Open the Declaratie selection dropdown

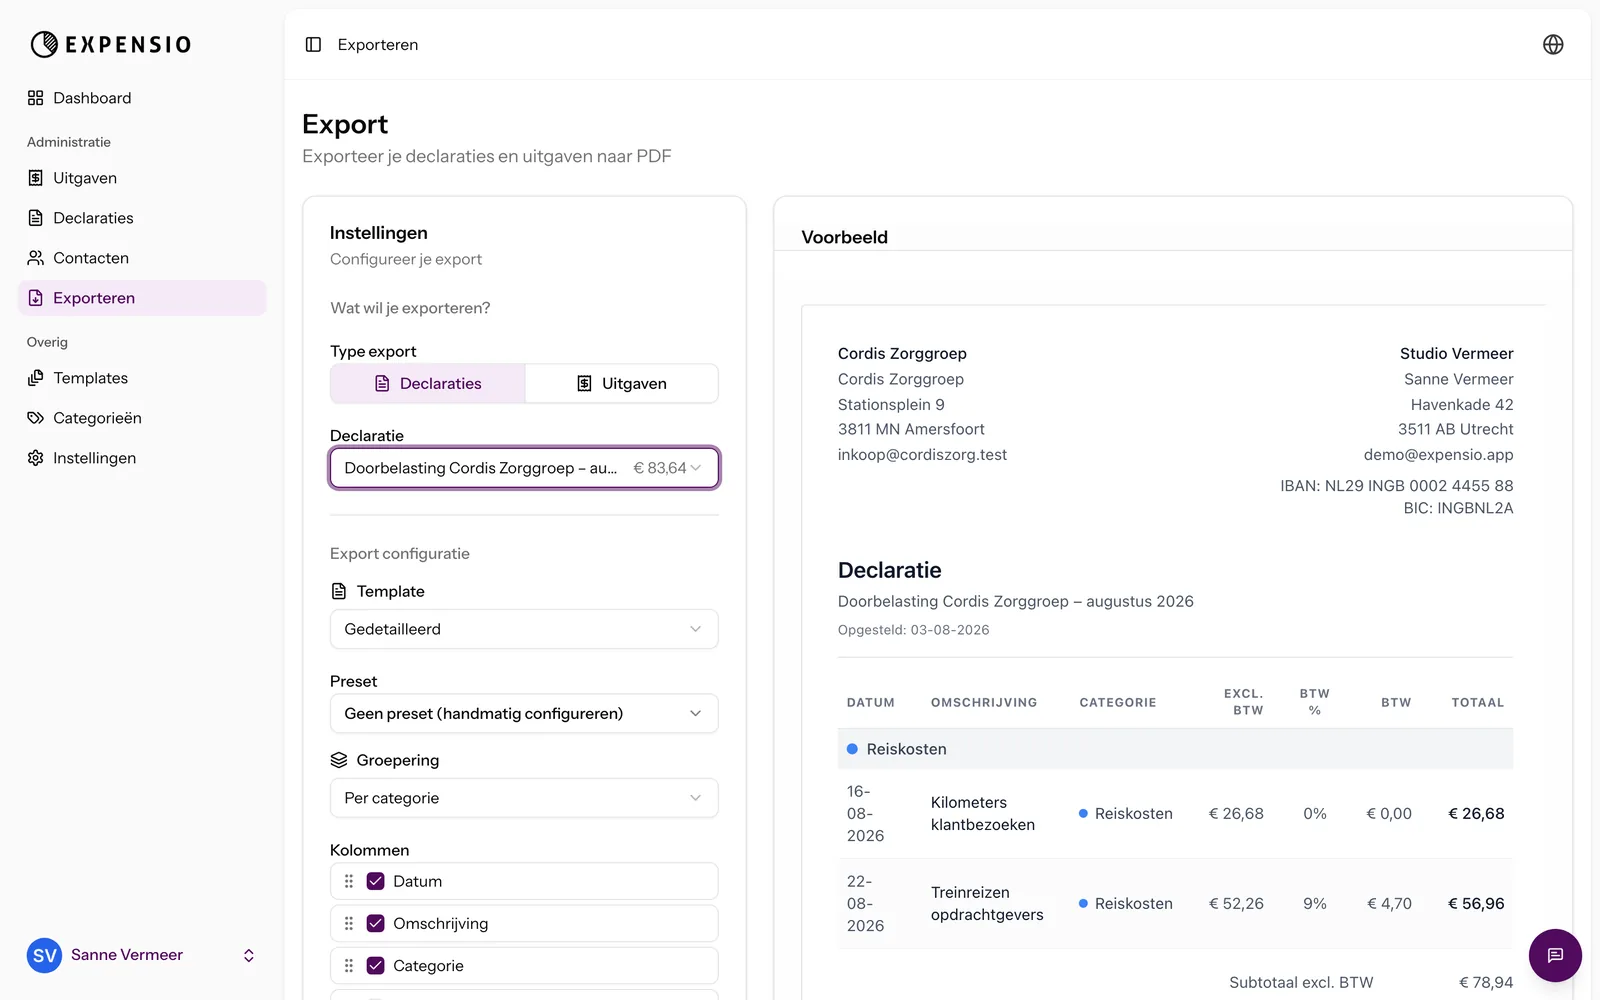point(524,468)
